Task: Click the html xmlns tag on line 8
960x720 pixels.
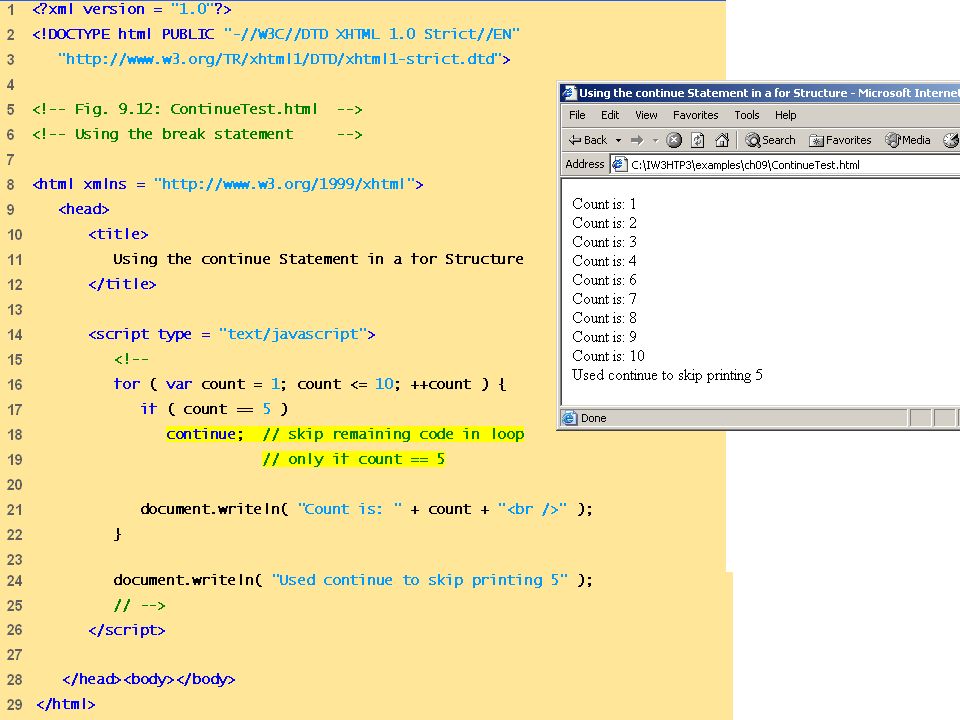Action: [228, 184]
